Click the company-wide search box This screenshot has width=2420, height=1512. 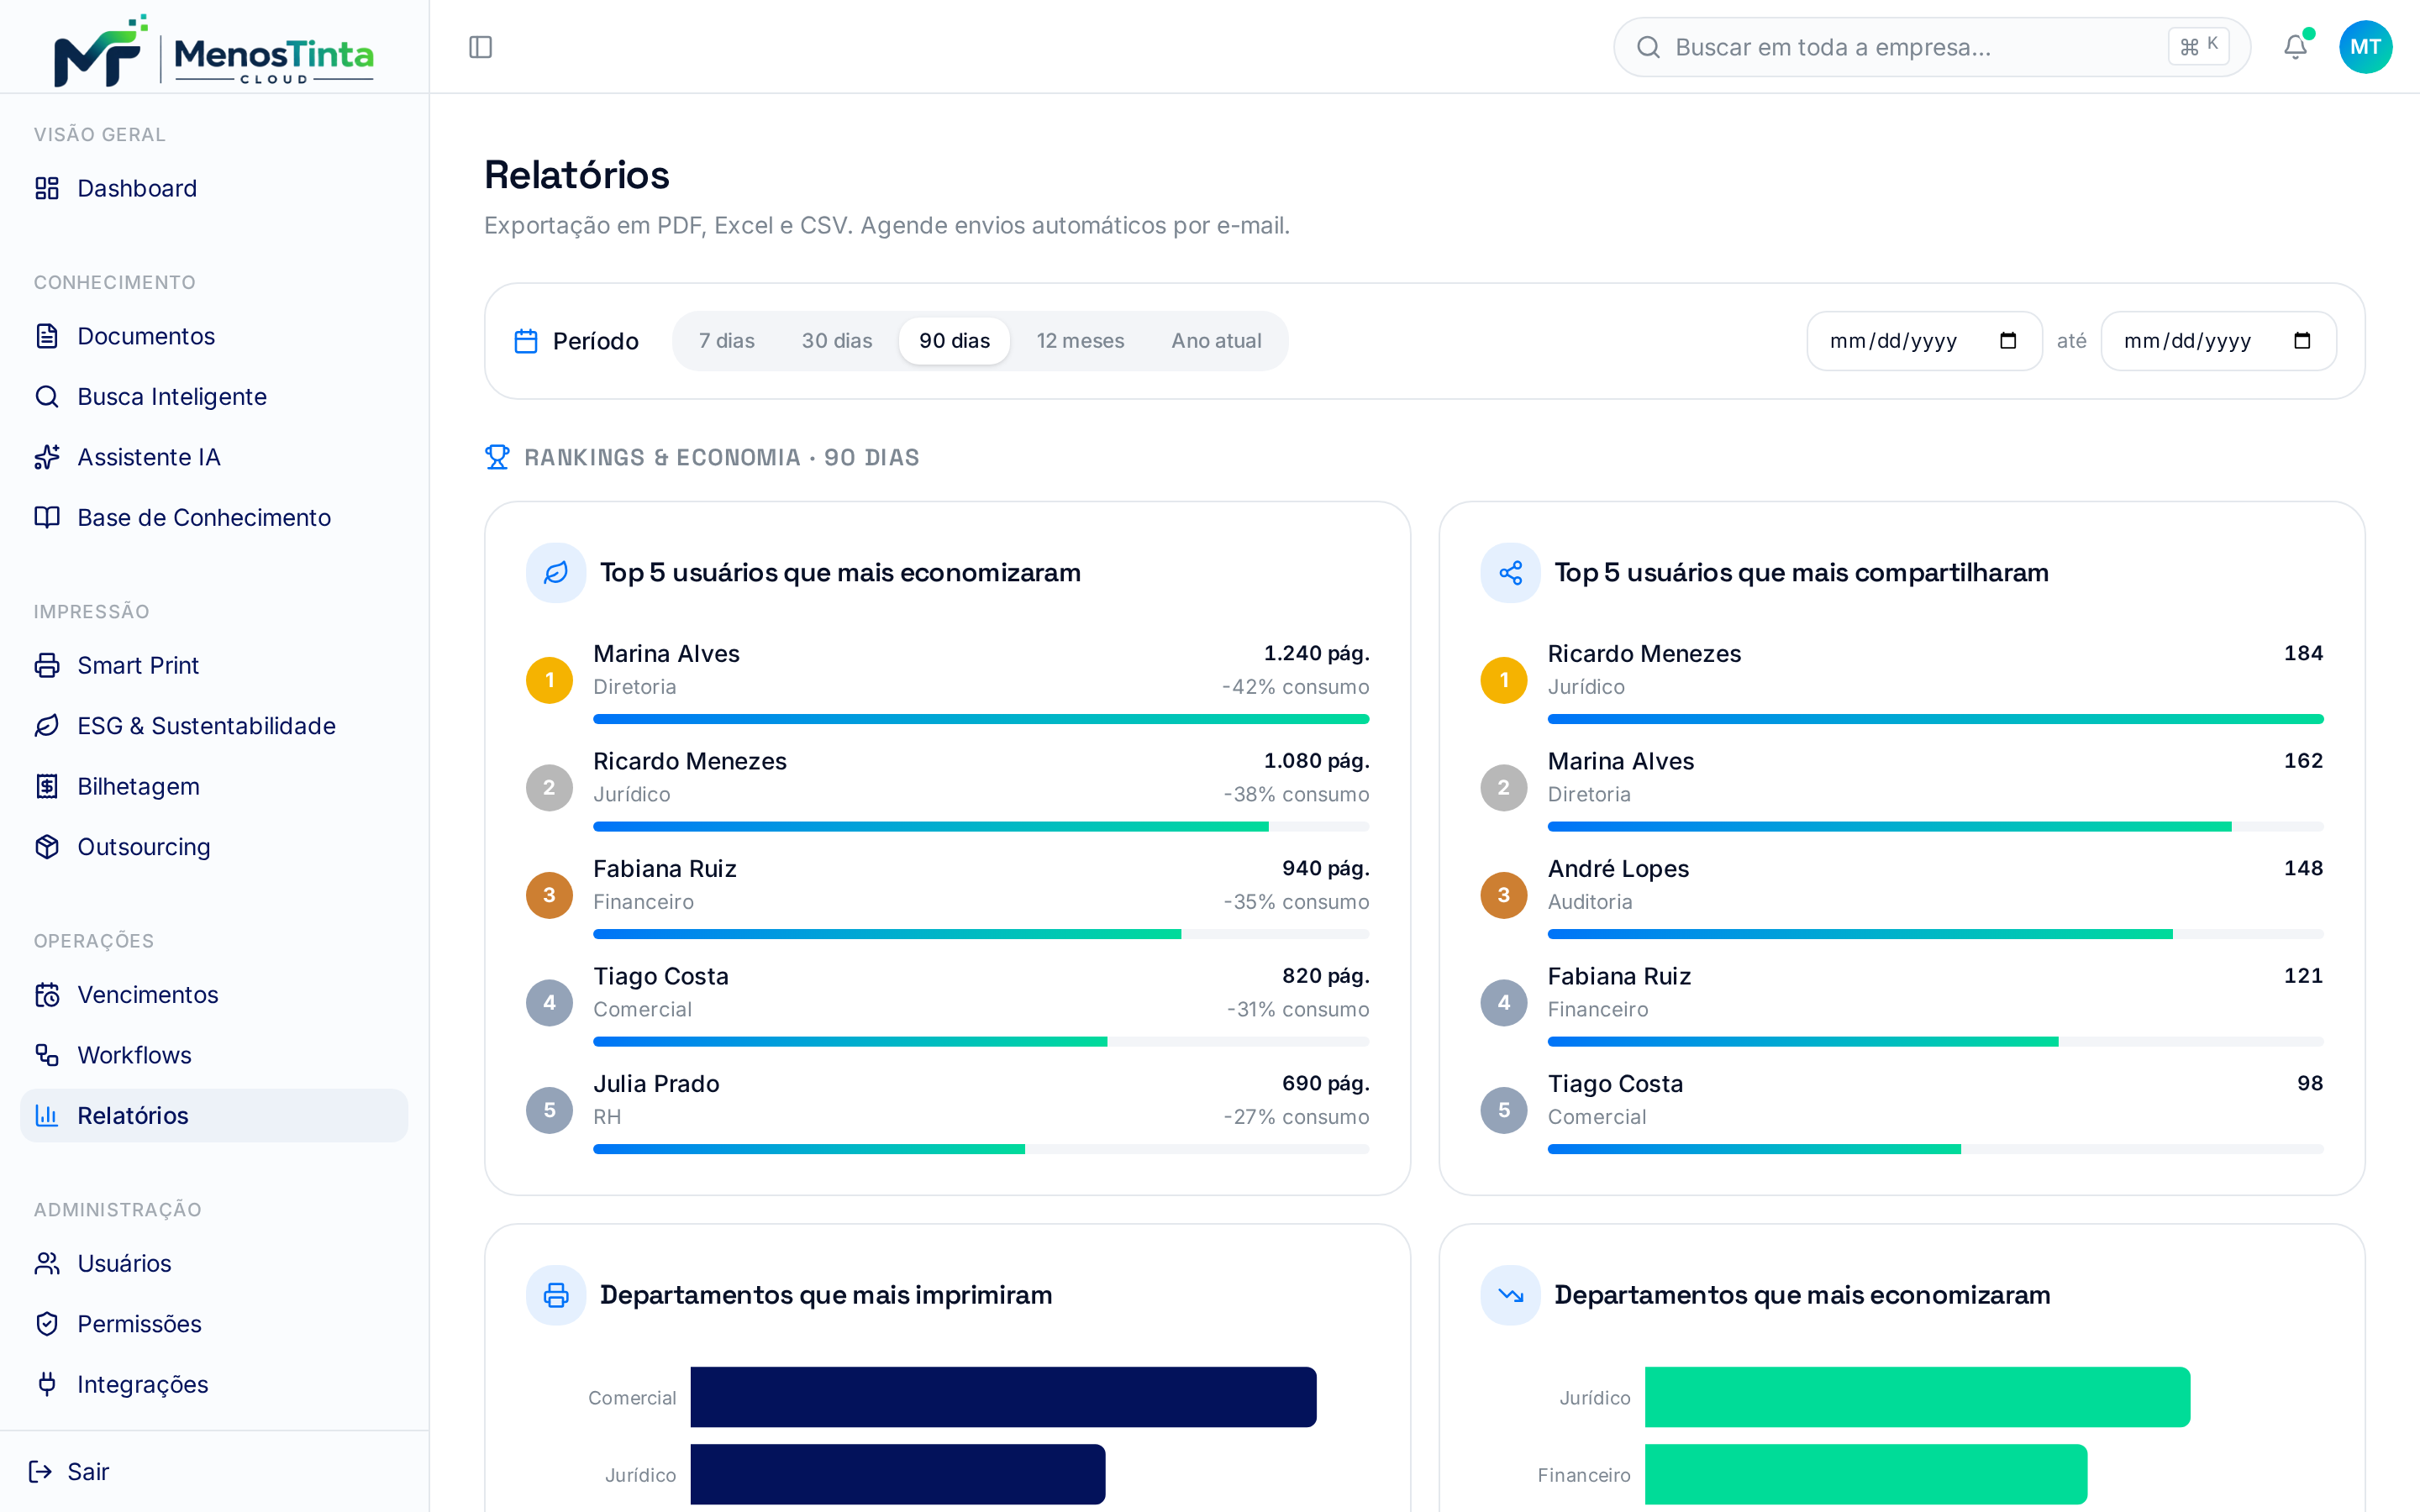1932,47
